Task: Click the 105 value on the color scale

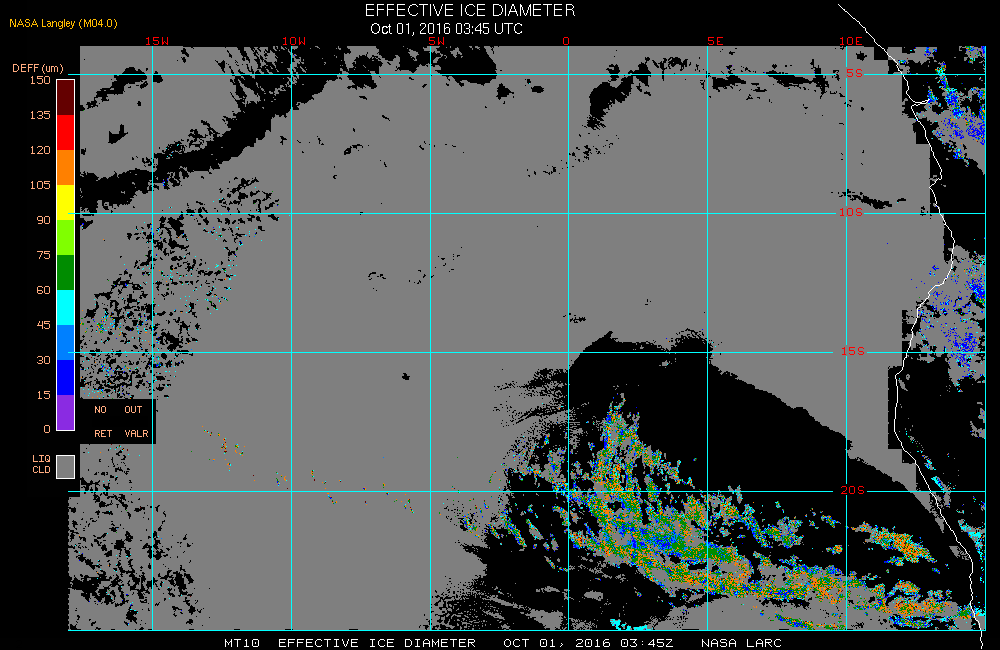Action: [x=40, y=186]
